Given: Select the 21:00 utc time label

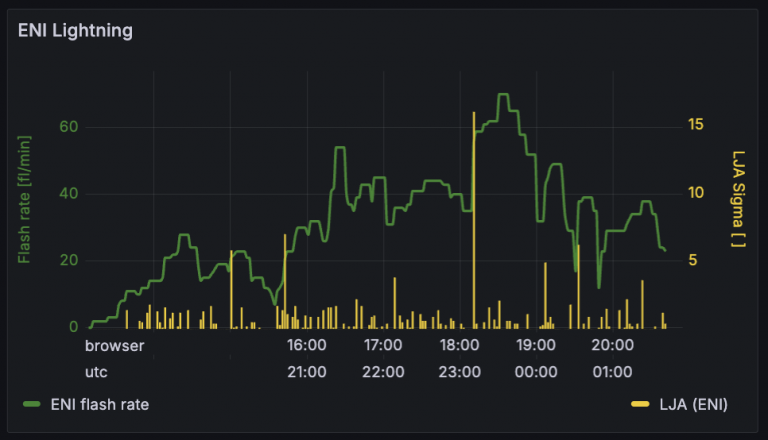Looking at the screenshot, I should point(307,372).
